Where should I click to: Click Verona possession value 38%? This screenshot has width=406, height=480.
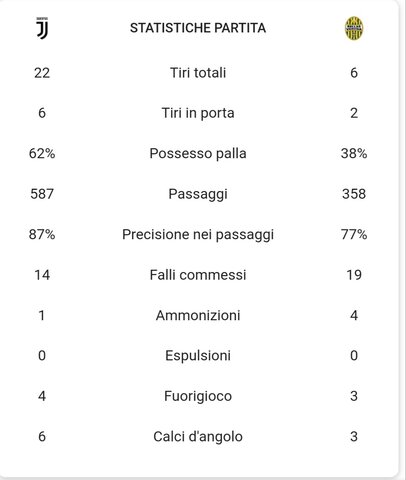[354, 154]
